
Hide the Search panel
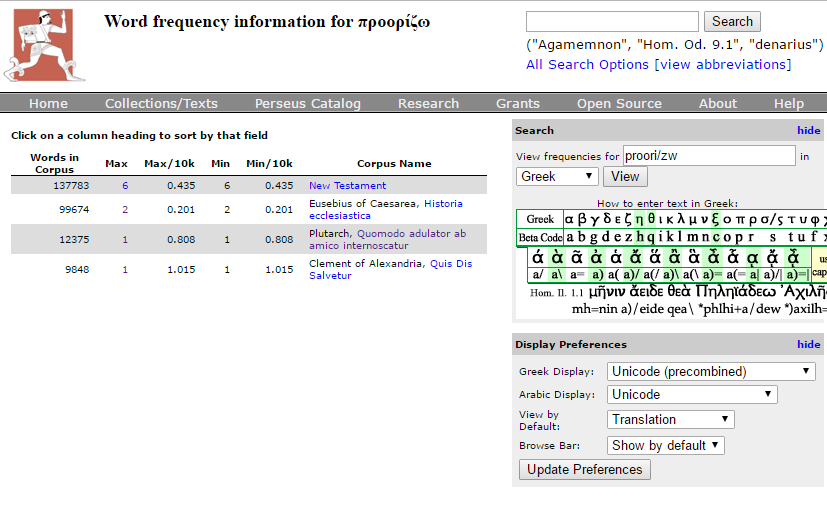coord(808,130)
